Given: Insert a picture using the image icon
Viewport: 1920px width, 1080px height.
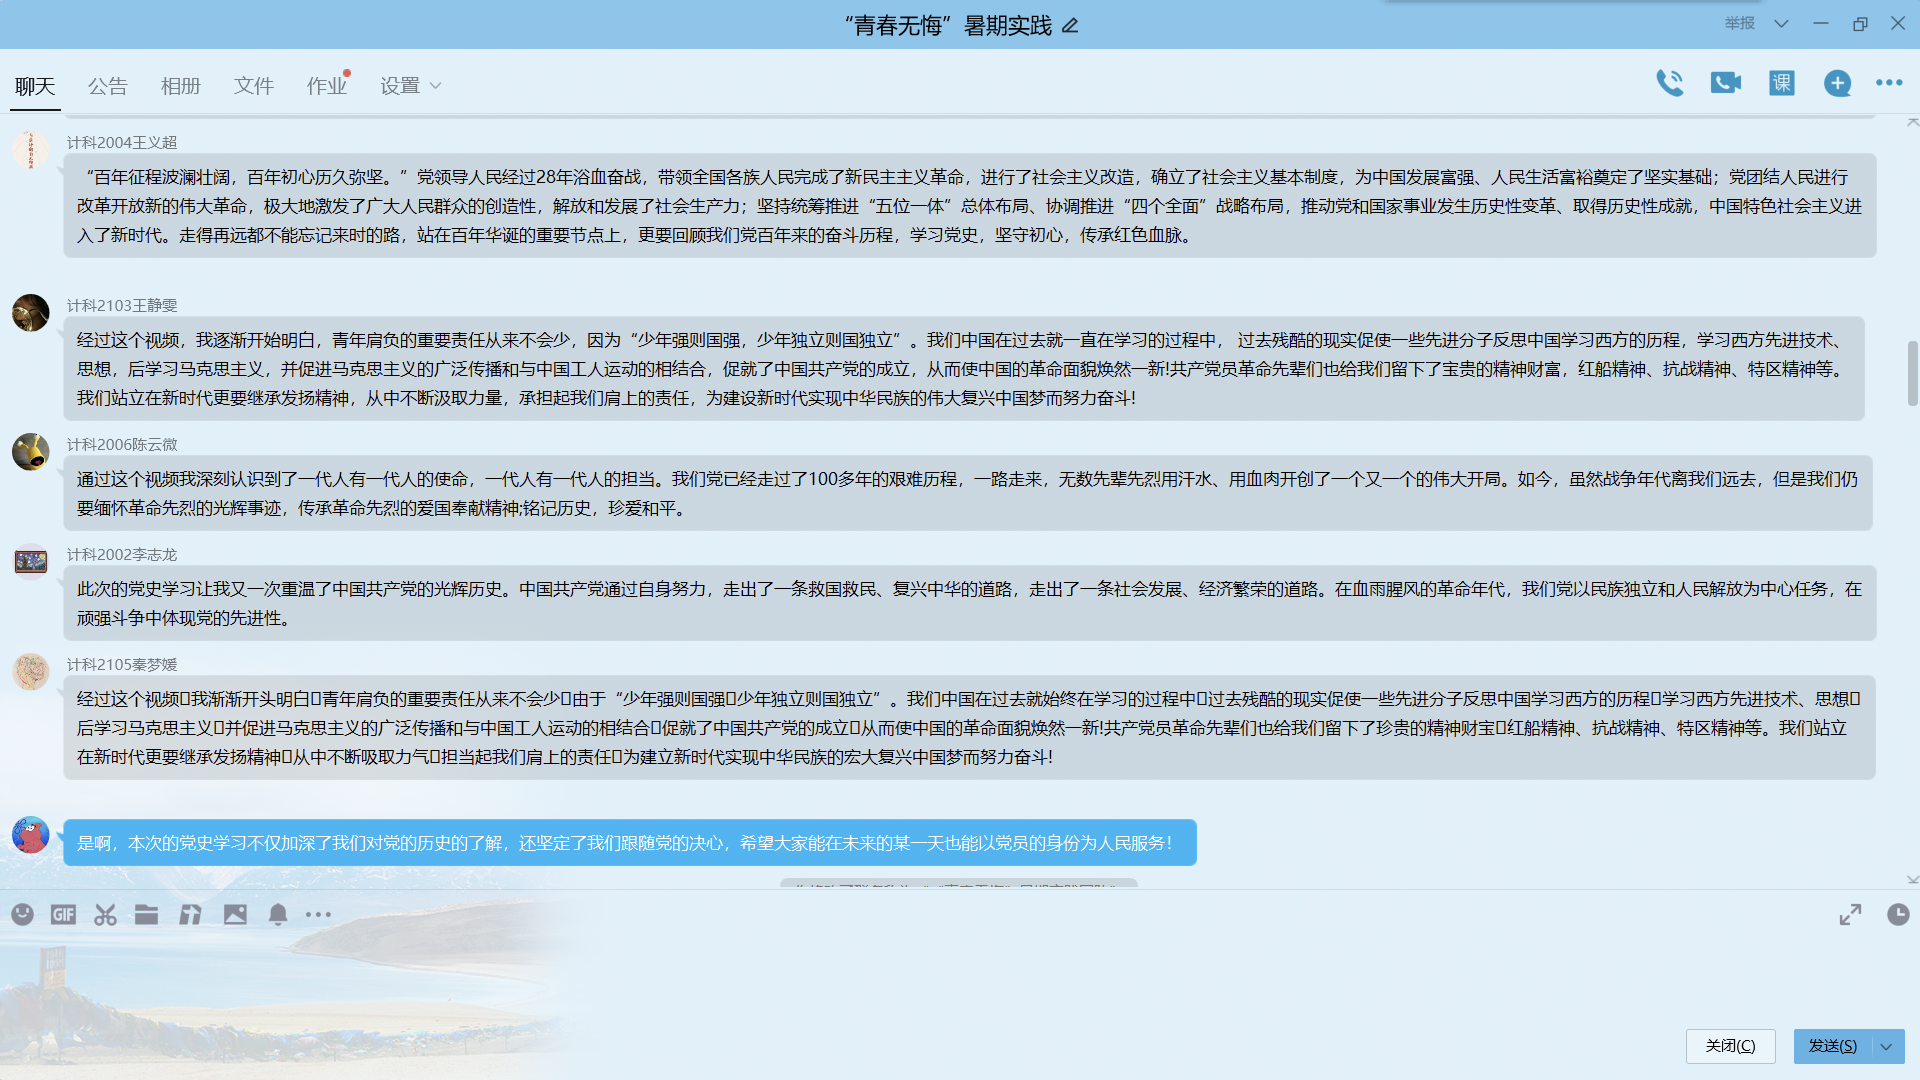Looking at the screenshot, I should click(x=235, y=914).
